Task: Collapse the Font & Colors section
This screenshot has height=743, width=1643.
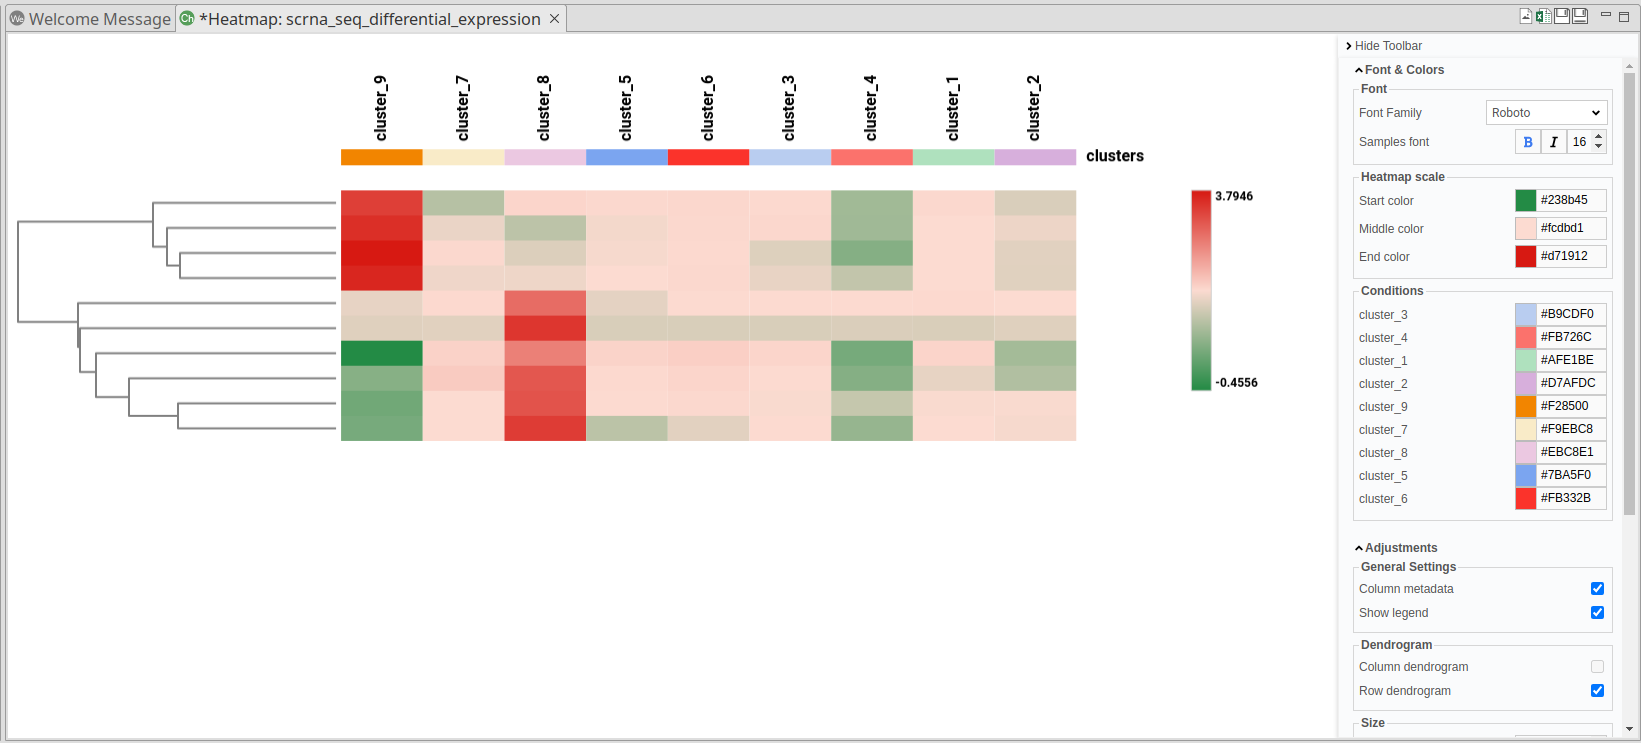Action: pos(1399,70)
